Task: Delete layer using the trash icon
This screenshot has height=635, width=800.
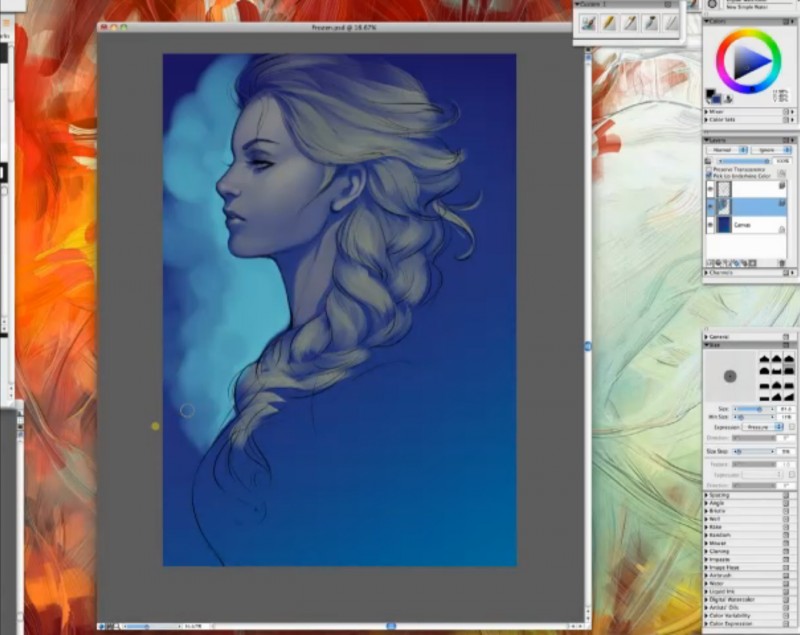Action: coord(782,263)
